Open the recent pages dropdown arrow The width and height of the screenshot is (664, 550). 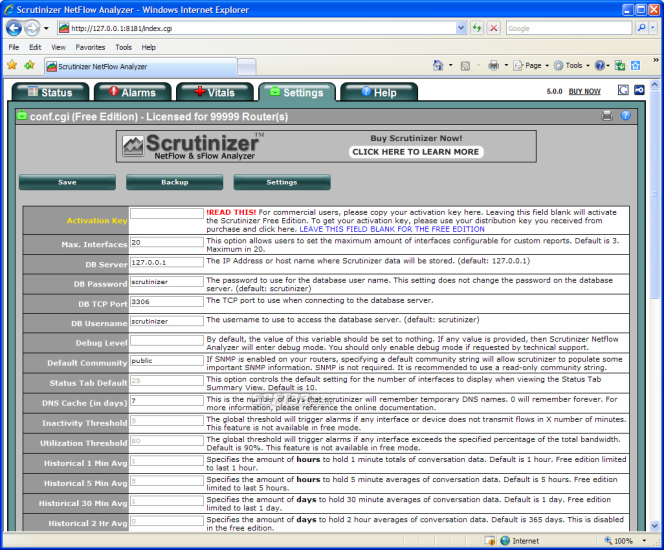coord(46,28)
